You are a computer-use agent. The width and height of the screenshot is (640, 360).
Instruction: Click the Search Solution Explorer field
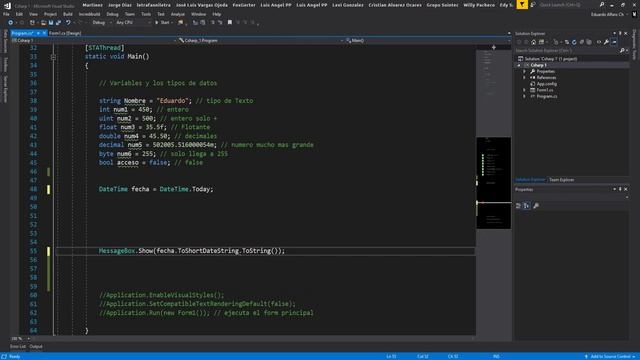pyautogui.click(x=567, y=51)
